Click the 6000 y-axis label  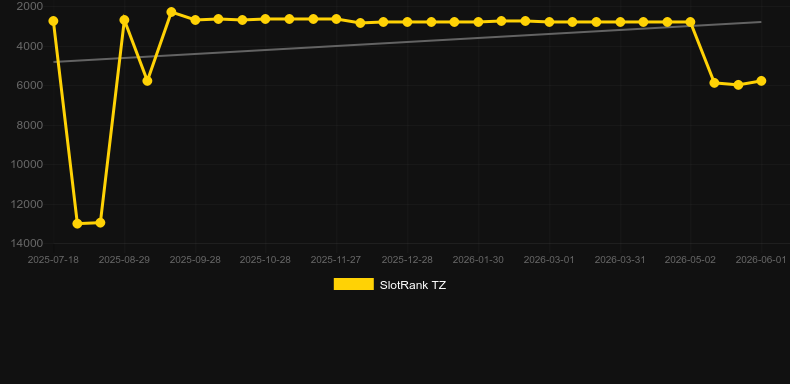click(x=30, y=86)
